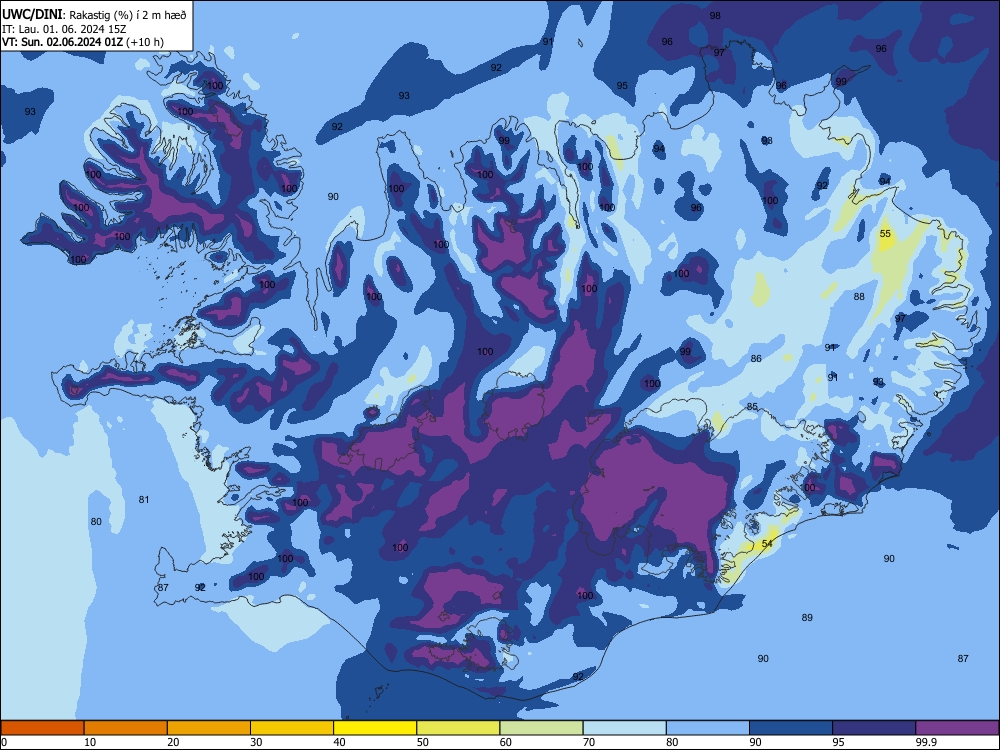Pick the dark indigo 95–99.9 legend swatch
The image size is (1000, 750).
pos(874,728)
